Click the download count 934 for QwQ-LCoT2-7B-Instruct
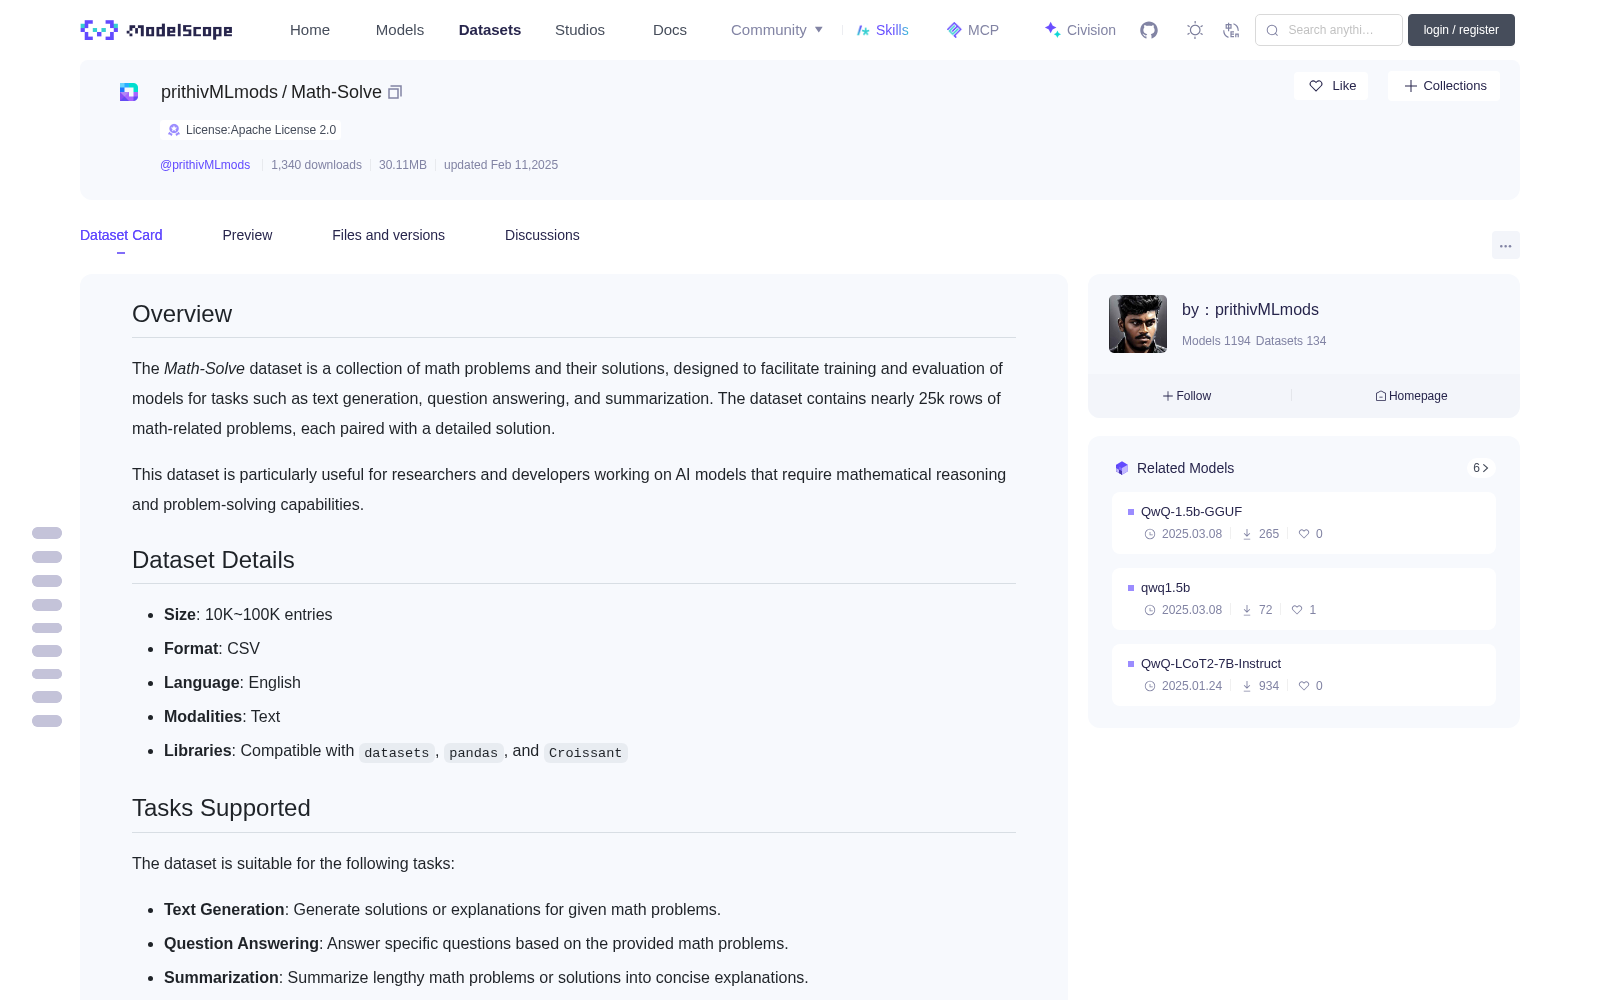Screen dimensions: 1600x1000 point(1269,686)
